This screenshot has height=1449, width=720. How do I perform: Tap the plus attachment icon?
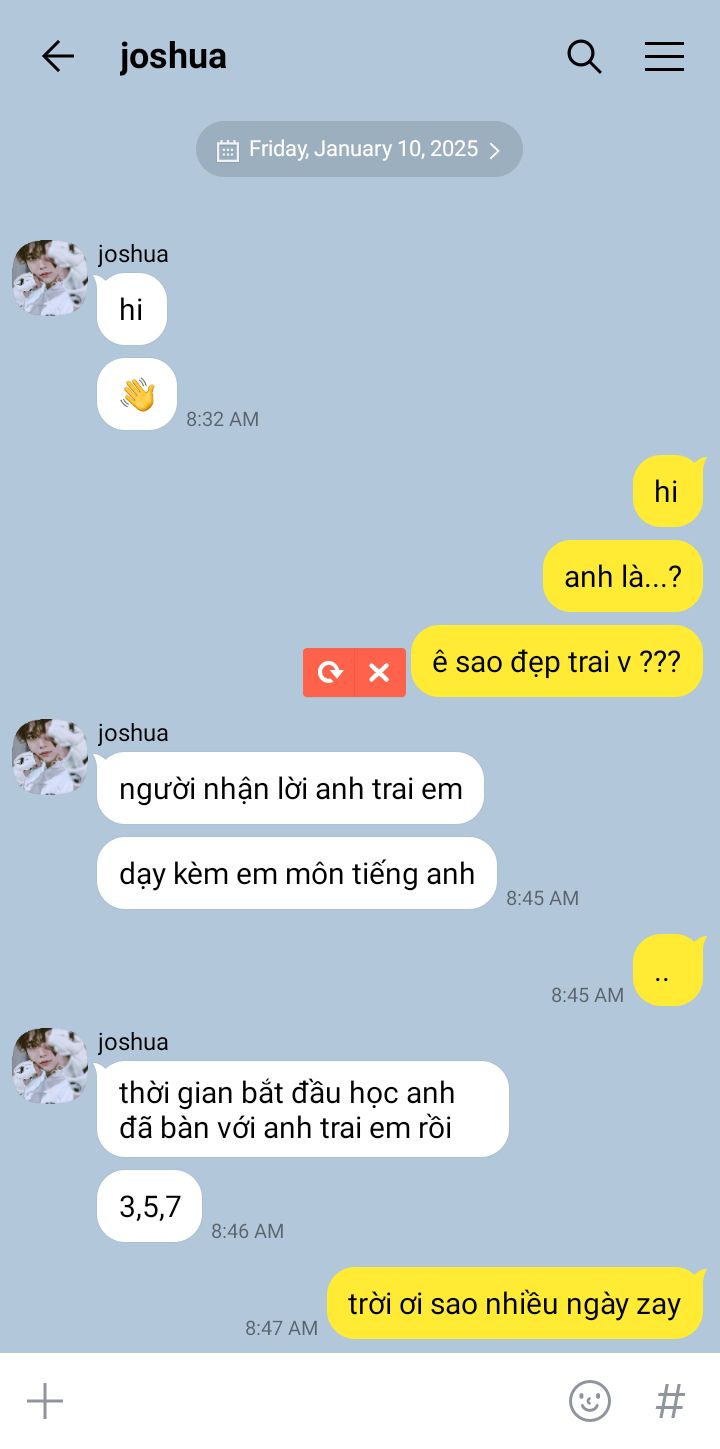(x=45, y=1401)
